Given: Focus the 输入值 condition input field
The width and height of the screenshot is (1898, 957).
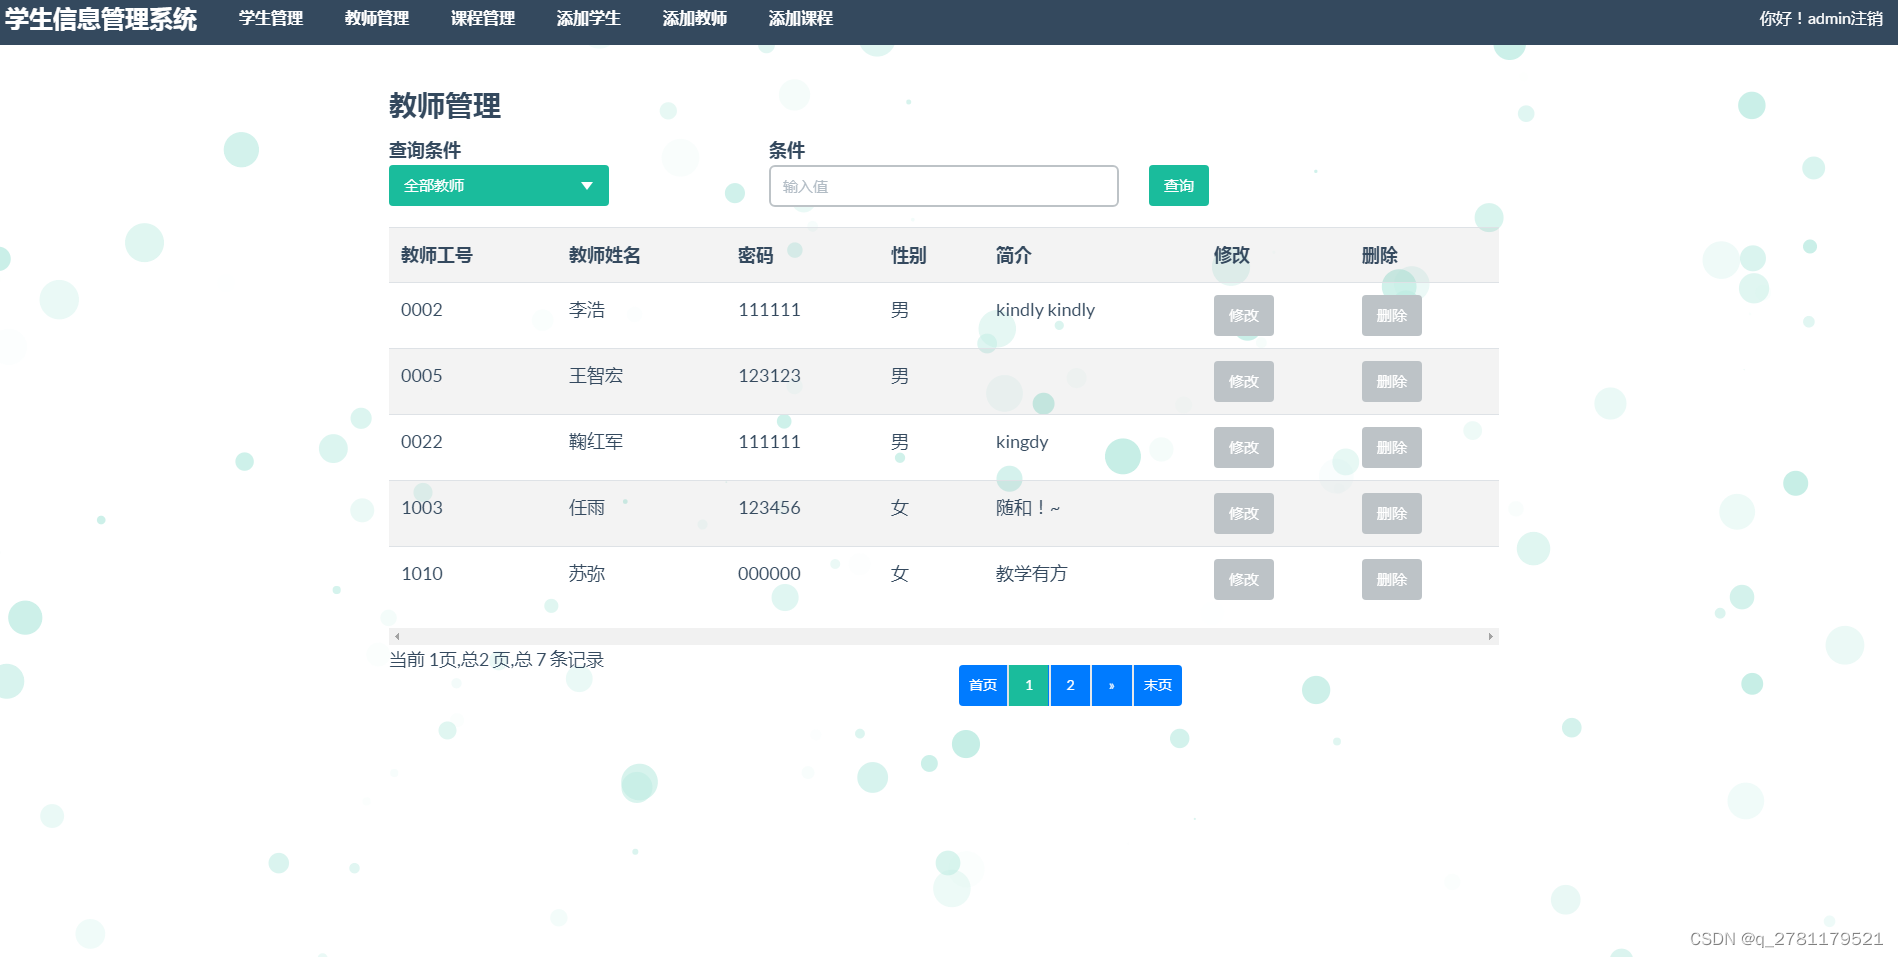Looking at the screenshot, I should pyautogui.click(x=944, y=186).
